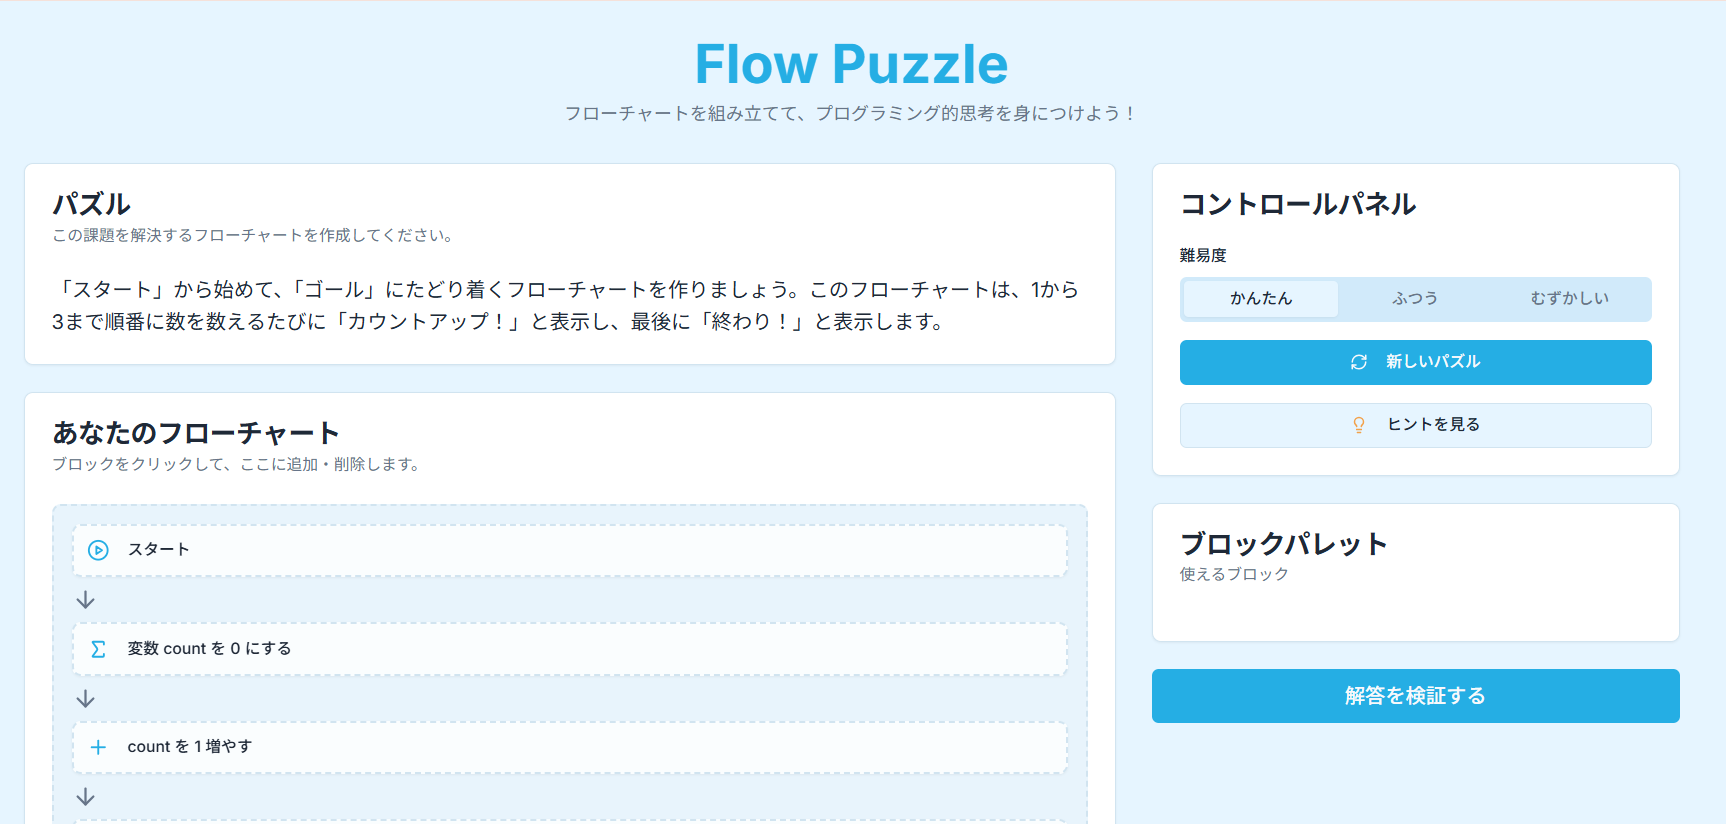Generate a new puzzle with 新しいパズル

point(1414,362)
